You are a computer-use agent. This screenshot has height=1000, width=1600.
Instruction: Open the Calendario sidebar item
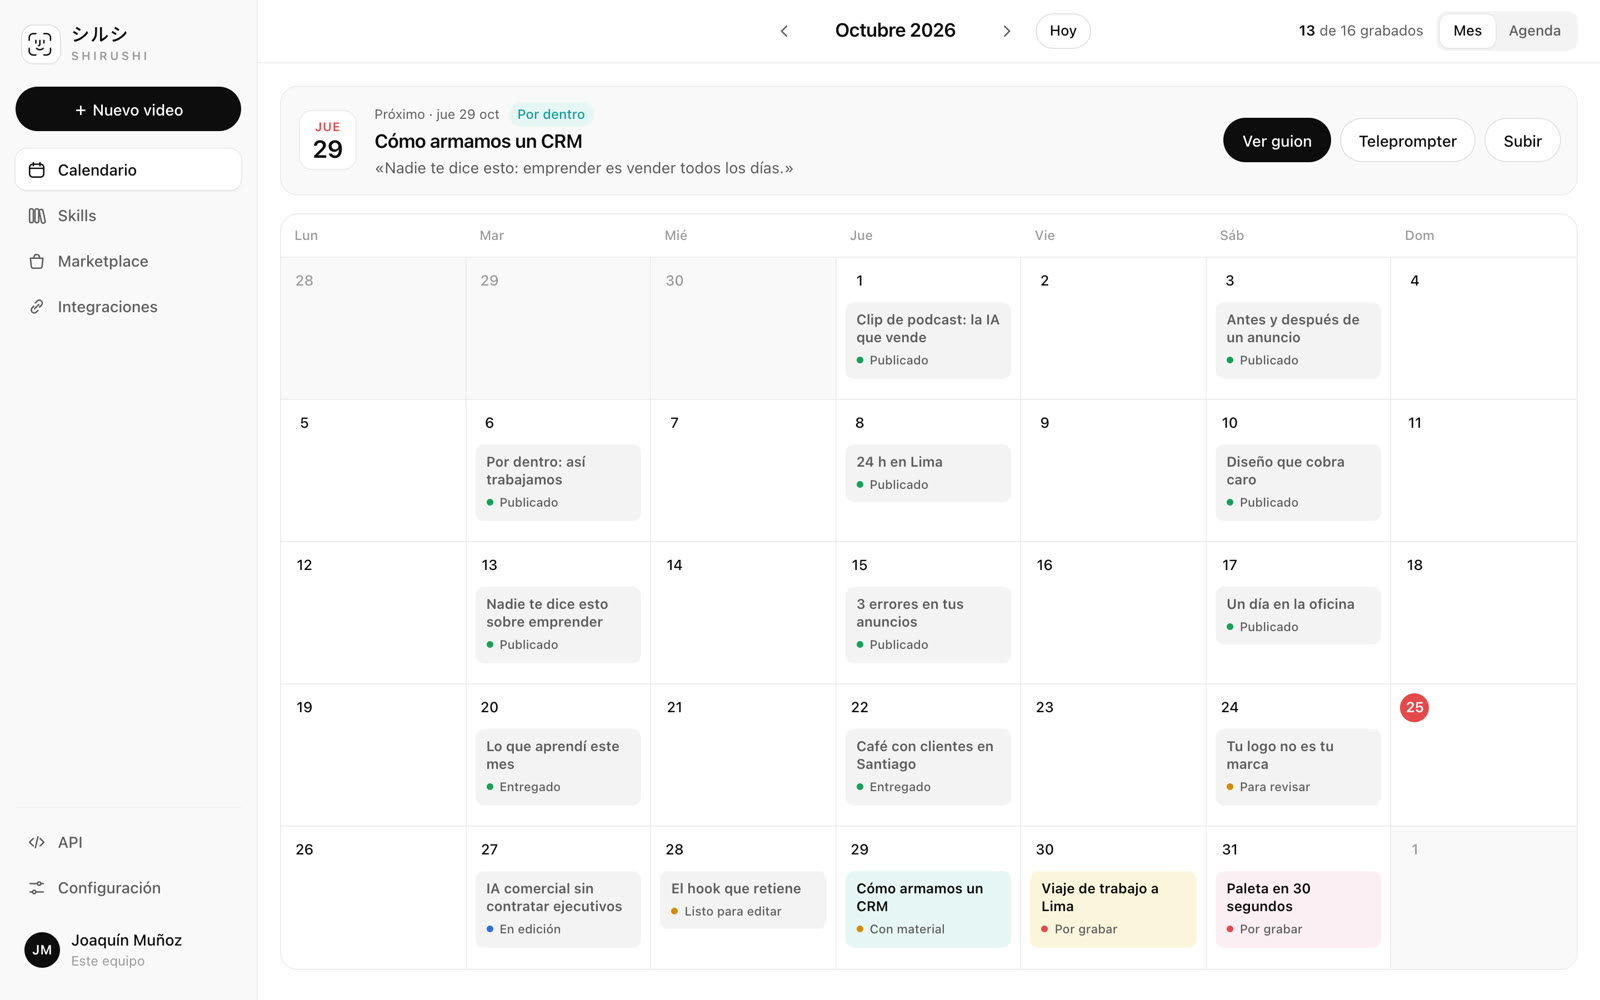click(x=128, y=170)
